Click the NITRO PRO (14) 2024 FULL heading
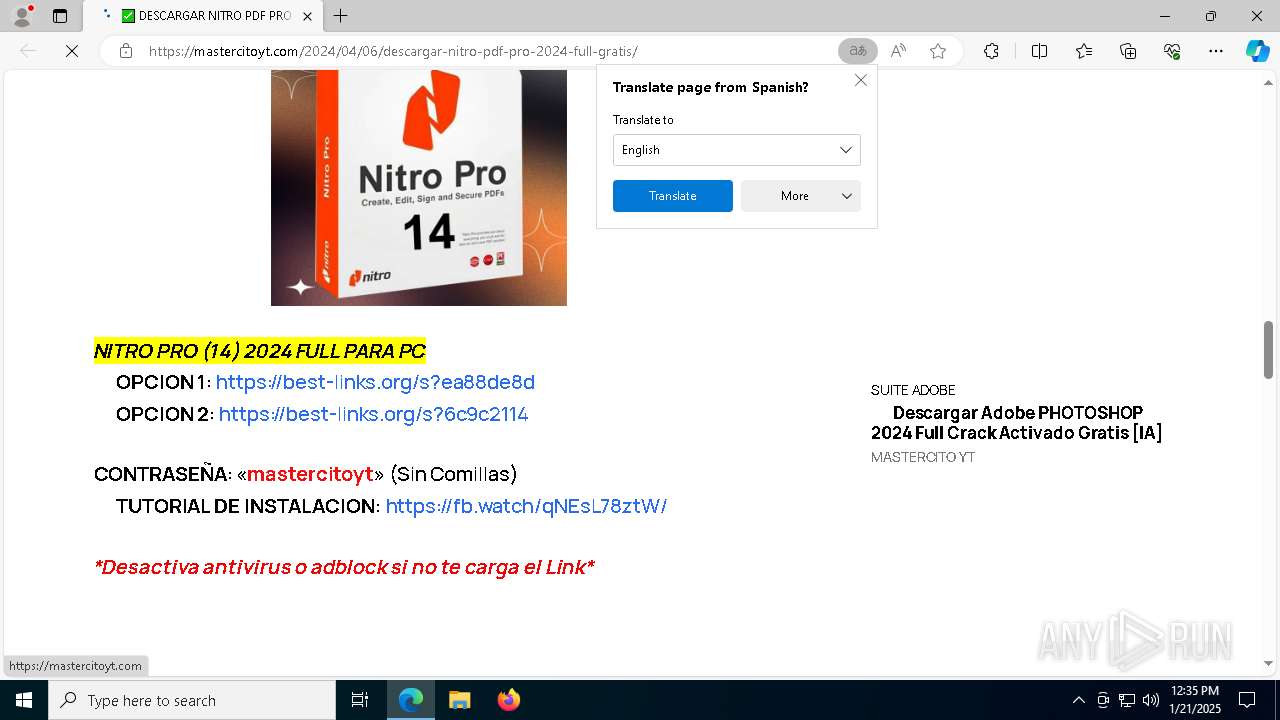Image resolution: width=1280 pixels, height=720 pixels. coord(260,351)
